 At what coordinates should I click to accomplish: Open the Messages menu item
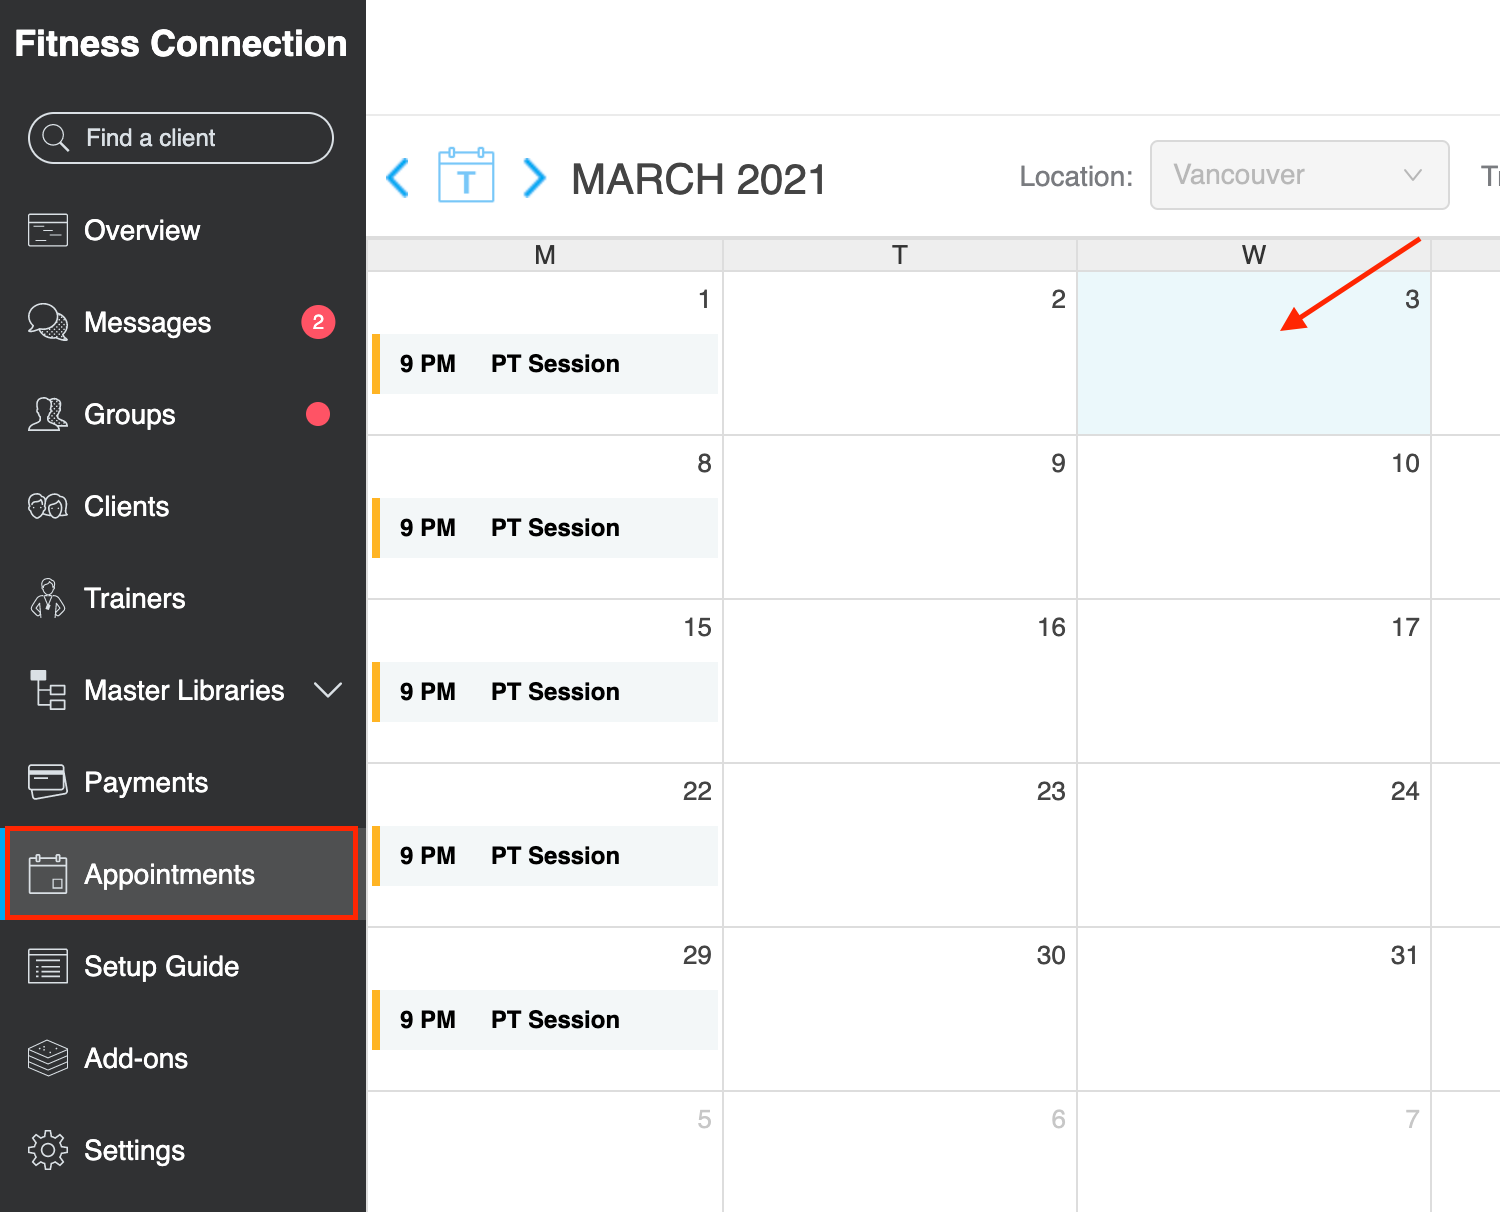[x=183, y=322]
